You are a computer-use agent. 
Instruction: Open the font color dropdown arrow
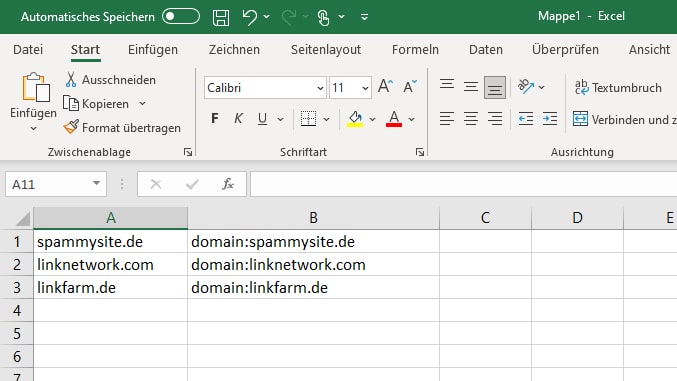pos(411,119)
